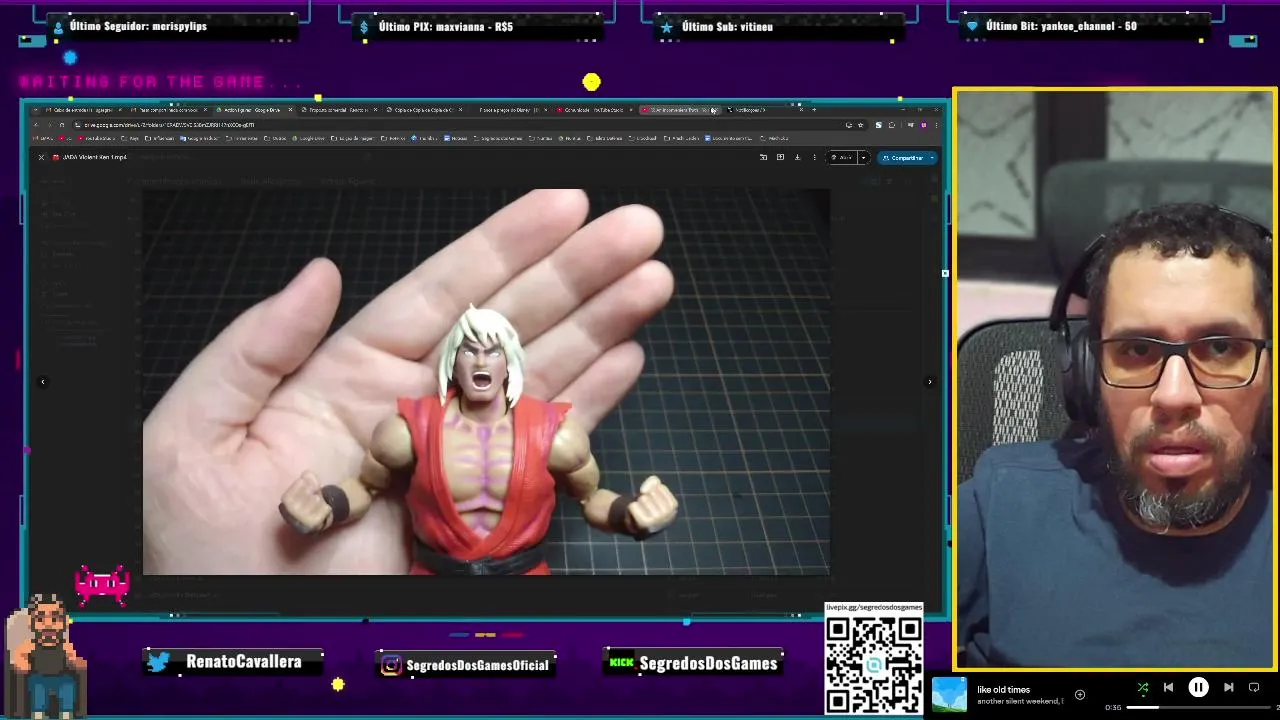Image resolution: width=1280 pixels, height=720 pixels.
Task: Click the video file name in Drive header
Action: tap(95, 157)
